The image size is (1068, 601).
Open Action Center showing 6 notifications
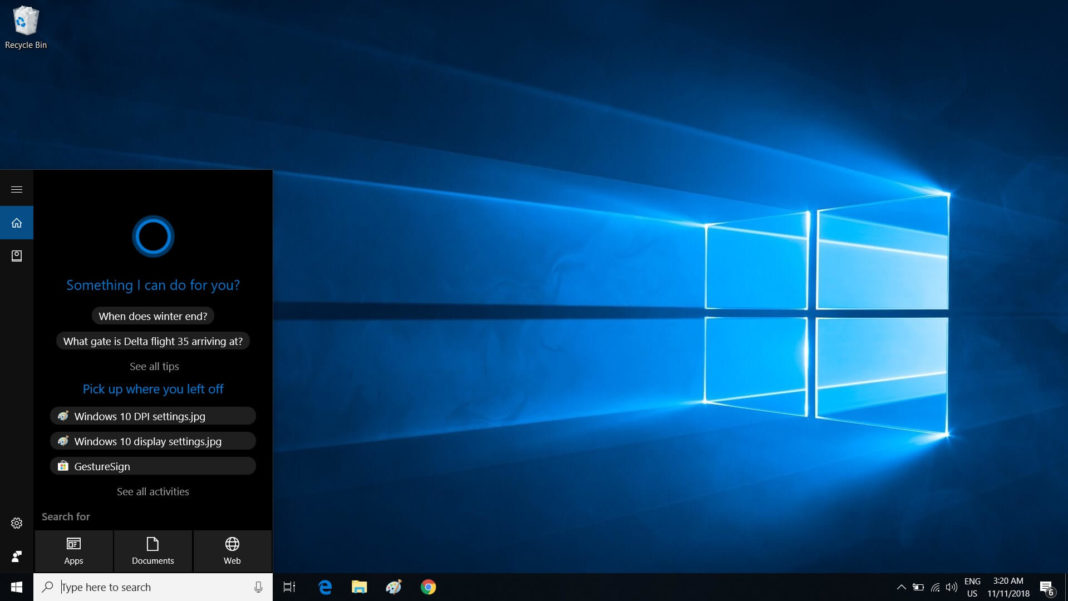point(1046,587)
